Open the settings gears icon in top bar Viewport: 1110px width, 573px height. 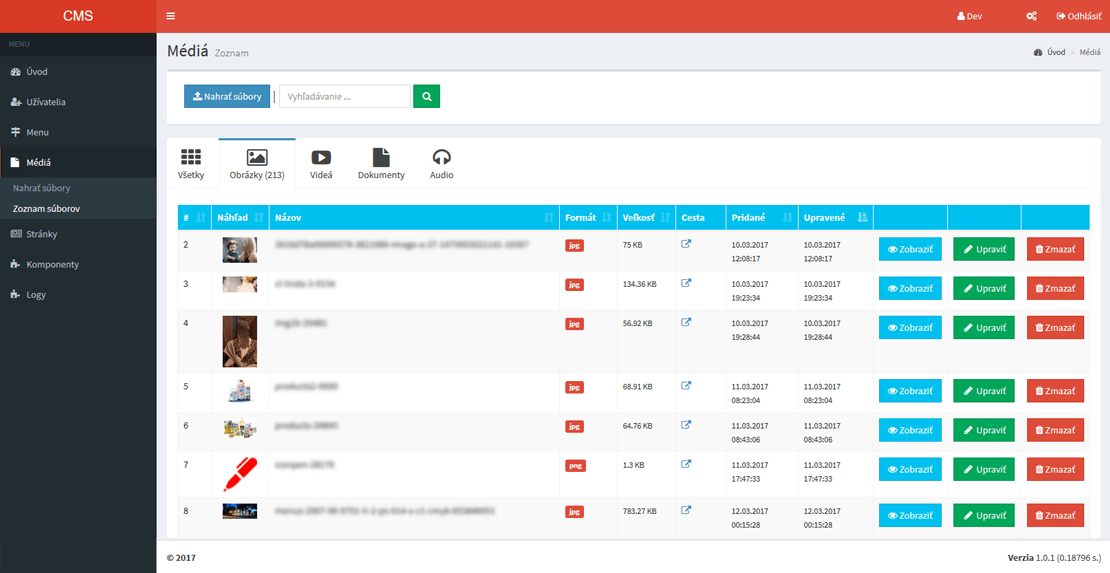[1031, 16]
